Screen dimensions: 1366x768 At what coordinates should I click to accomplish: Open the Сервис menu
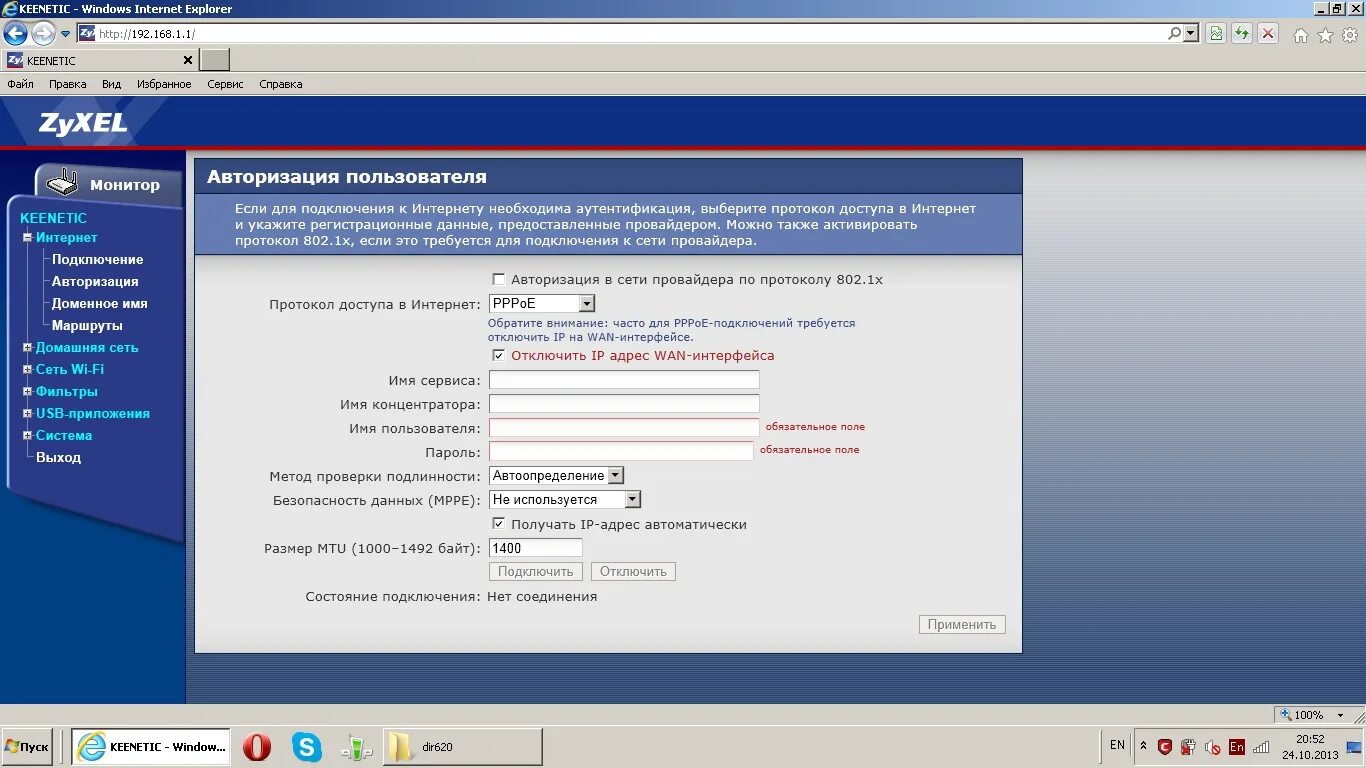tap(225, 84)
